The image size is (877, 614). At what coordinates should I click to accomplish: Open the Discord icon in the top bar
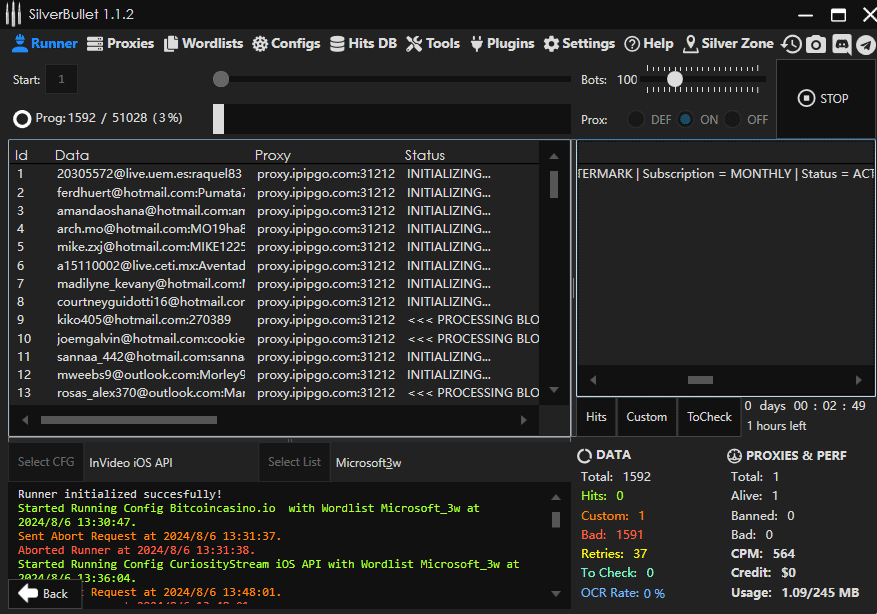coord(841,44)
